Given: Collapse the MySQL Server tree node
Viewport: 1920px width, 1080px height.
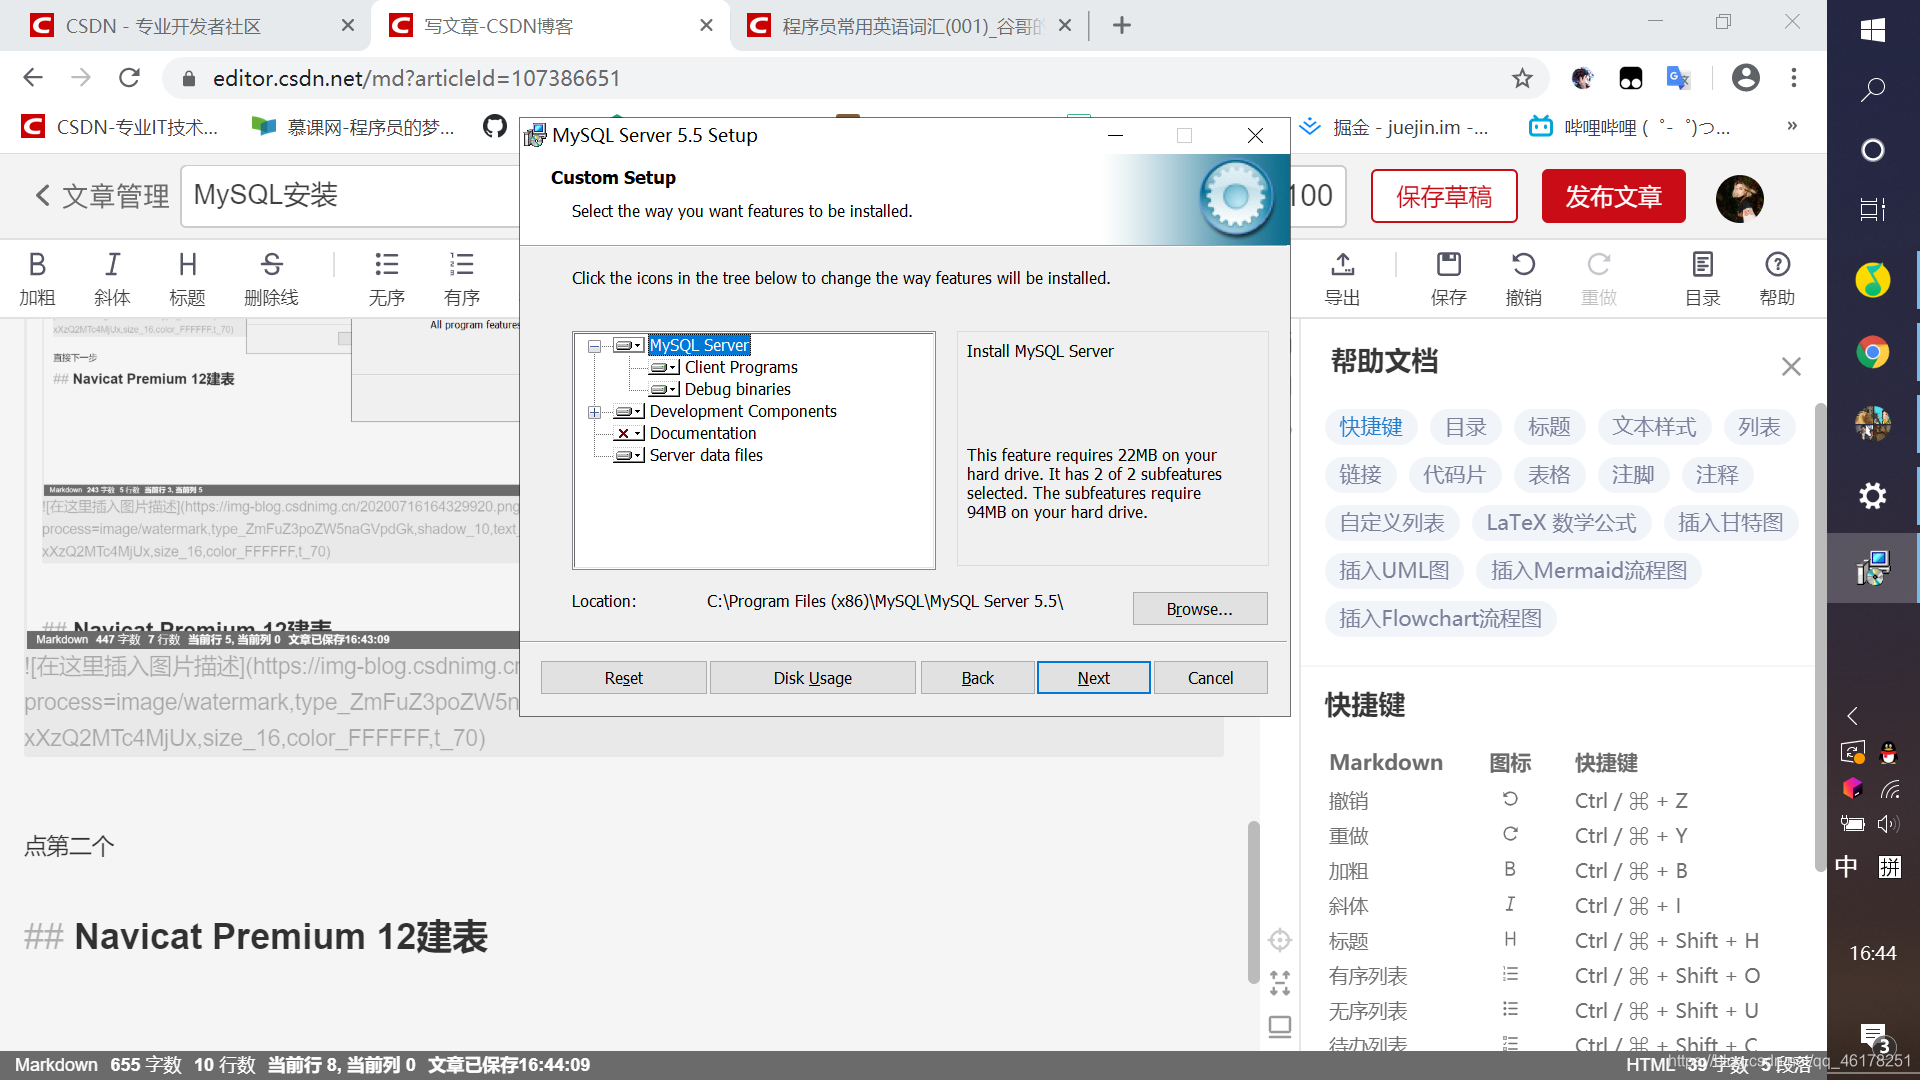Looking at the screenshot, I should 594,346.
